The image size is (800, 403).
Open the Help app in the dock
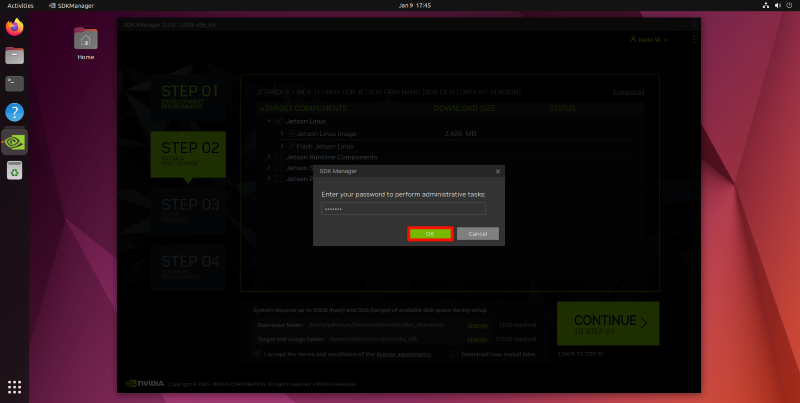click(x=14, y=112)
